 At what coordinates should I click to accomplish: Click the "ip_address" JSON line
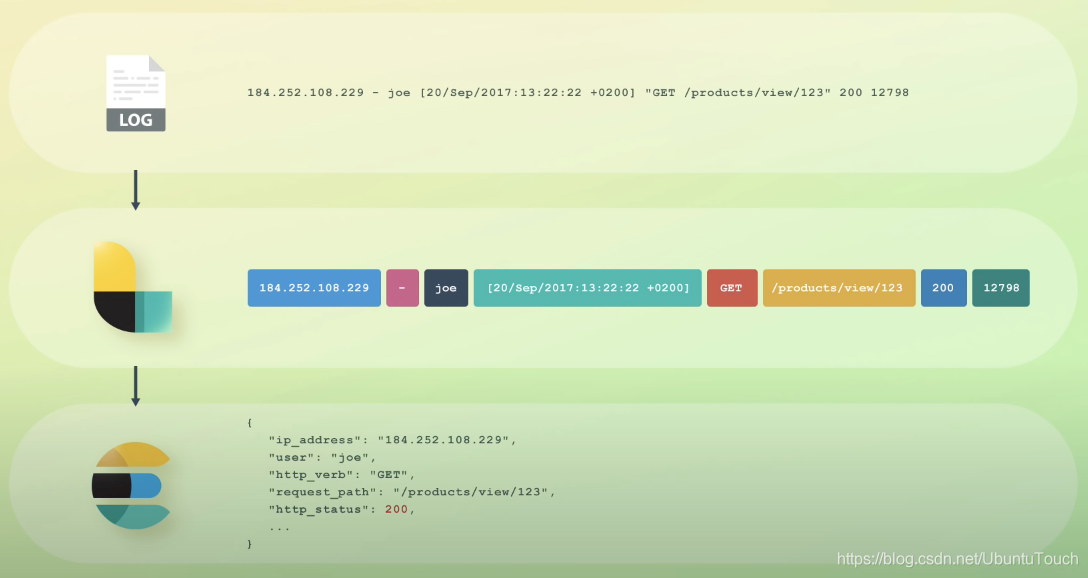pyautogui.click(x=392, y=440)
